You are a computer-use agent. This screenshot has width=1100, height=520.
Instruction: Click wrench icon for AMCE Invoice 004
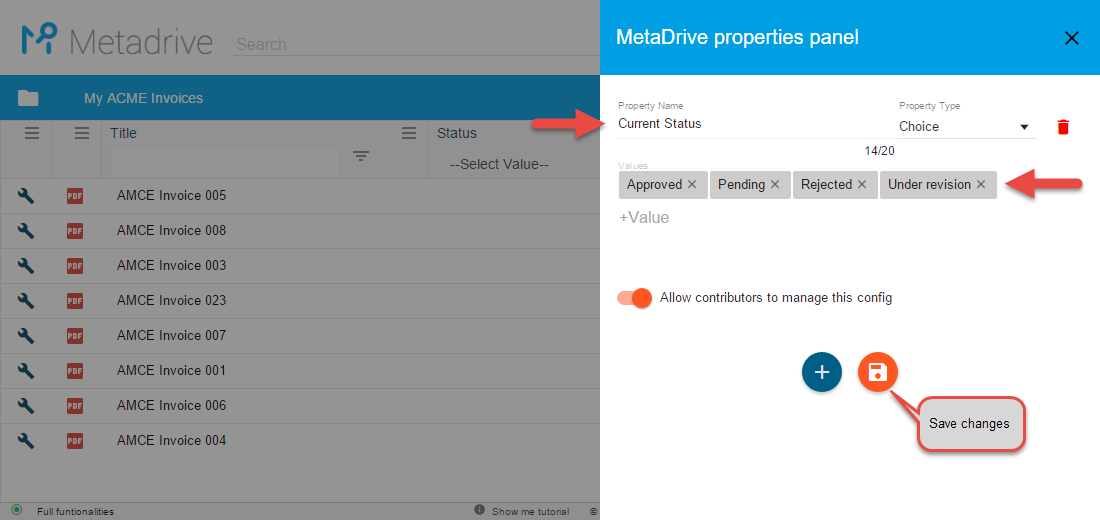26,441
